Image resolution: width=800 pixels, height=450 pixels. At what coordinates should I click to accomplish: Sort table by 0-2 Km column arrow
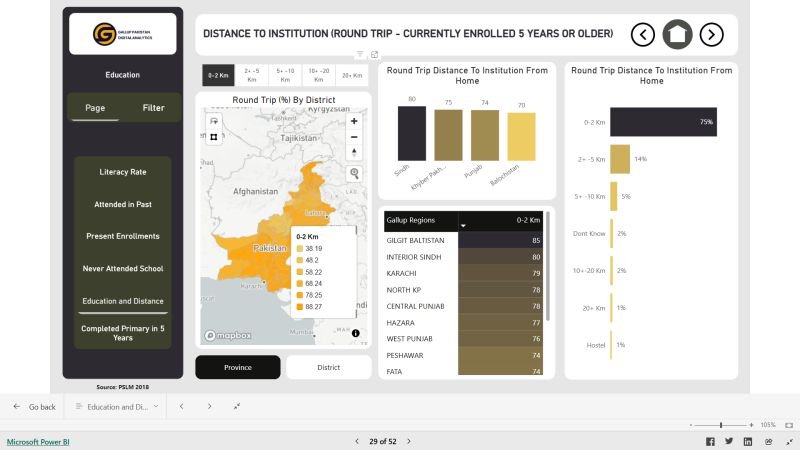click(462, 226)
